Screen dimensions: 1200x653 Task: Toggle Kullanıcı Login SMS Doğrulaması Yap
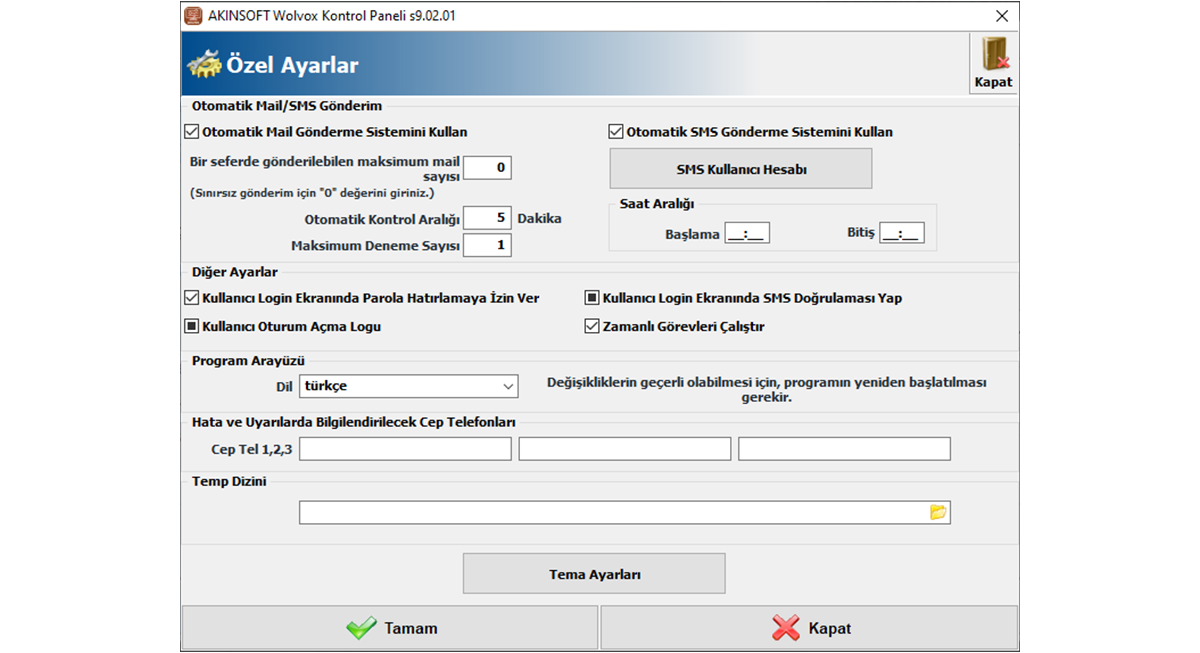pos(592,298)
